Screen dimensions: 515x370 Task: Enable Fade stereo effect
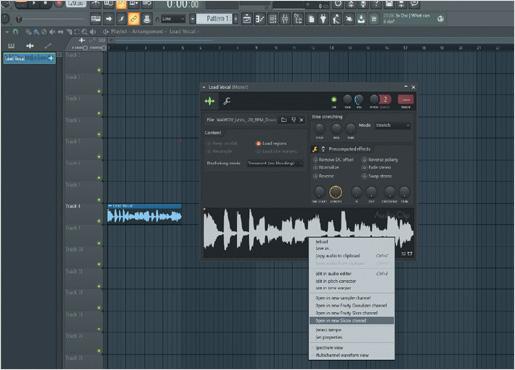click(377, 167)
